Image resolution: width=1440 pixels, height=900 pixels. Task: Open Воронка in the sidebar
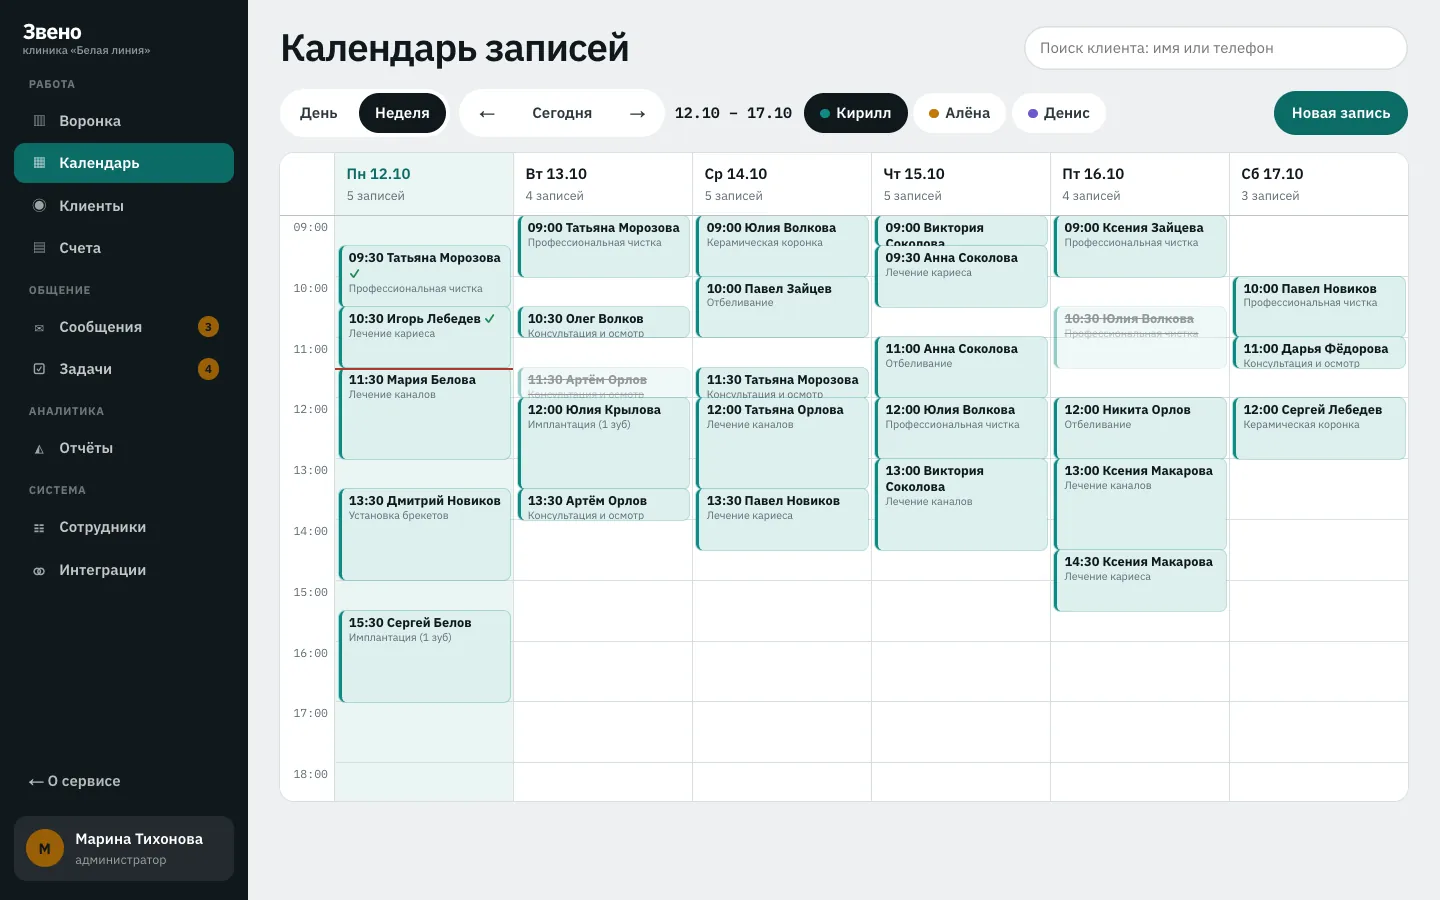coord(124,121)
